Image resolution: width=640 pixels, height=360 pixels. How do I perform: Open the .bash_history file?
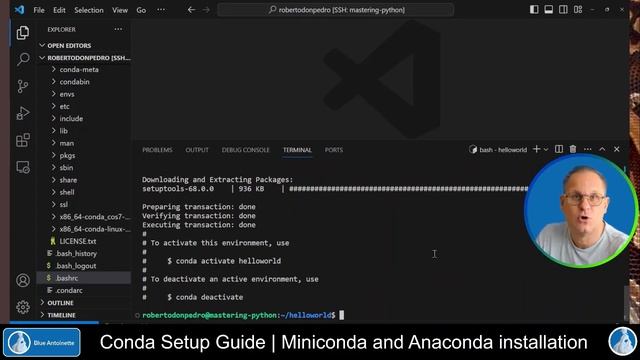click(x=84, y=253)
